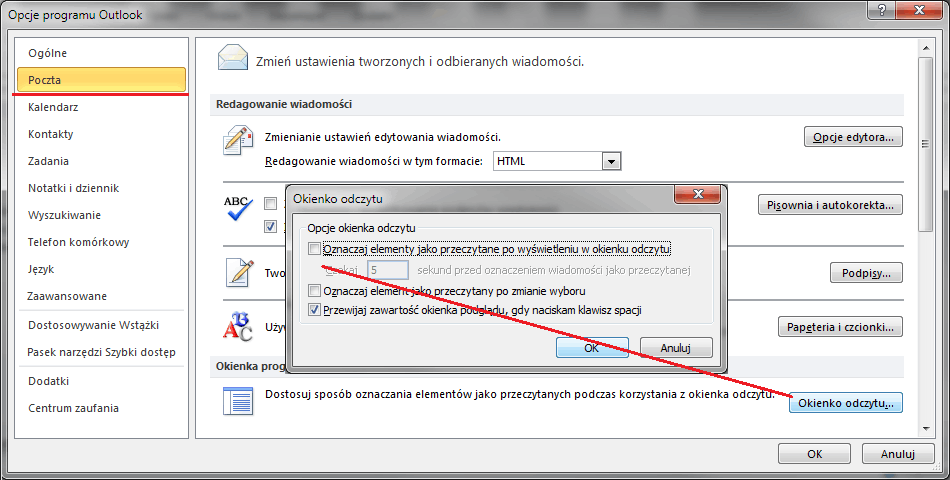Click the seconds wait input field
This screenshot has width=950, height=480.
(388, 270)
